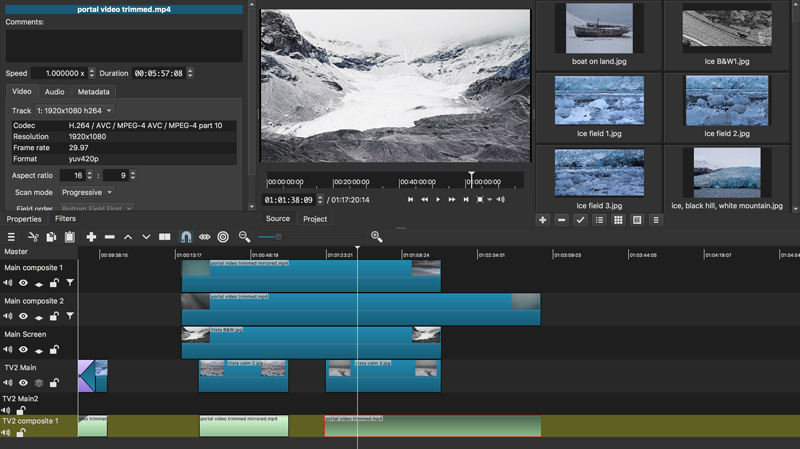Open the Filters panel tab
Viewport: 800px width, 449px height.
click(x=65, y=218)
